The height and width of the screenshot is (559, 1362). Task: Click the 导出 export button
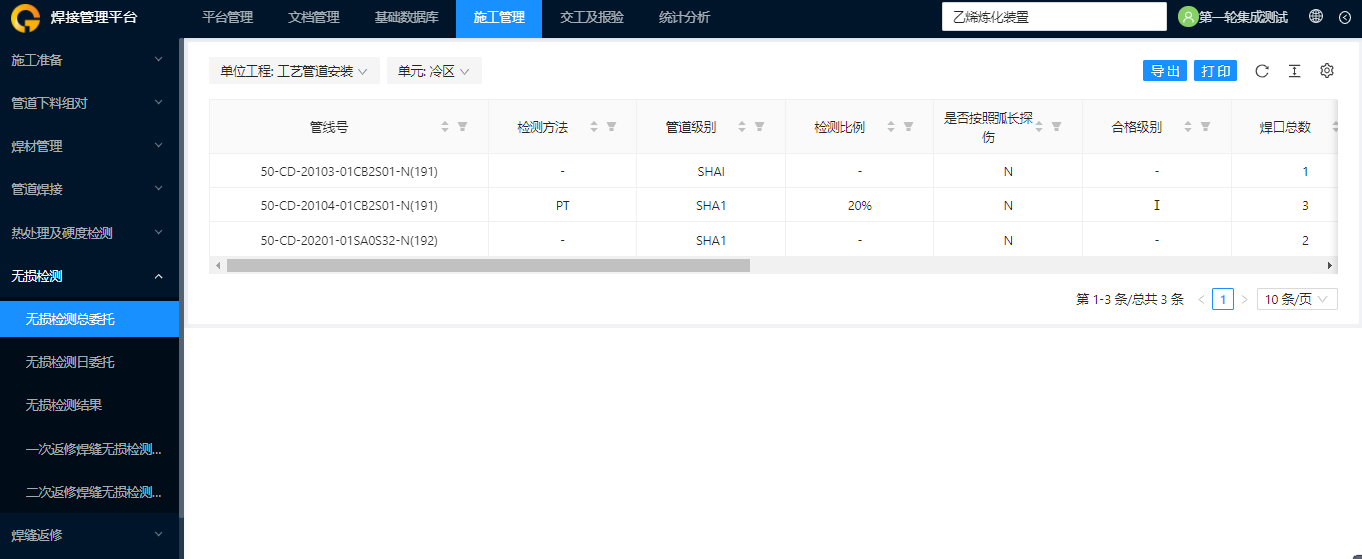click(1165, 71)
